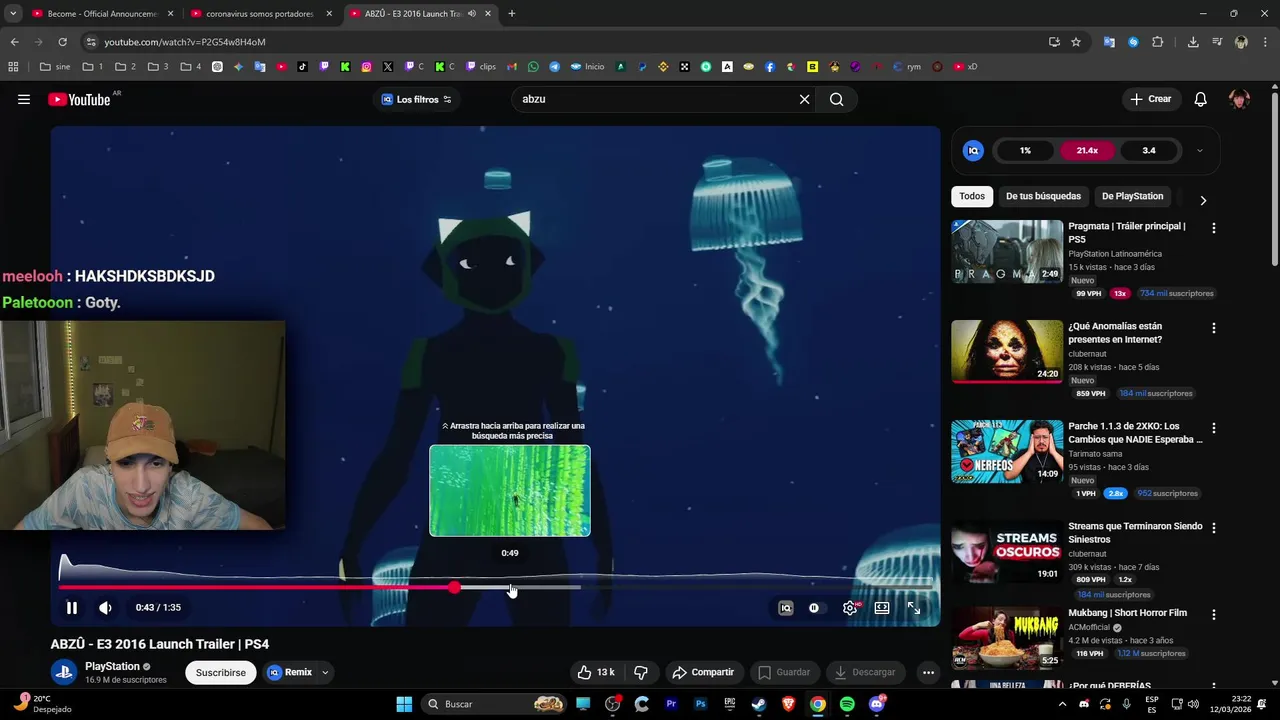Select the De tus búsquedas chip
The width and height of the screenshot is (1280, 720).
pyautogui.click(x=1043, y=196)
